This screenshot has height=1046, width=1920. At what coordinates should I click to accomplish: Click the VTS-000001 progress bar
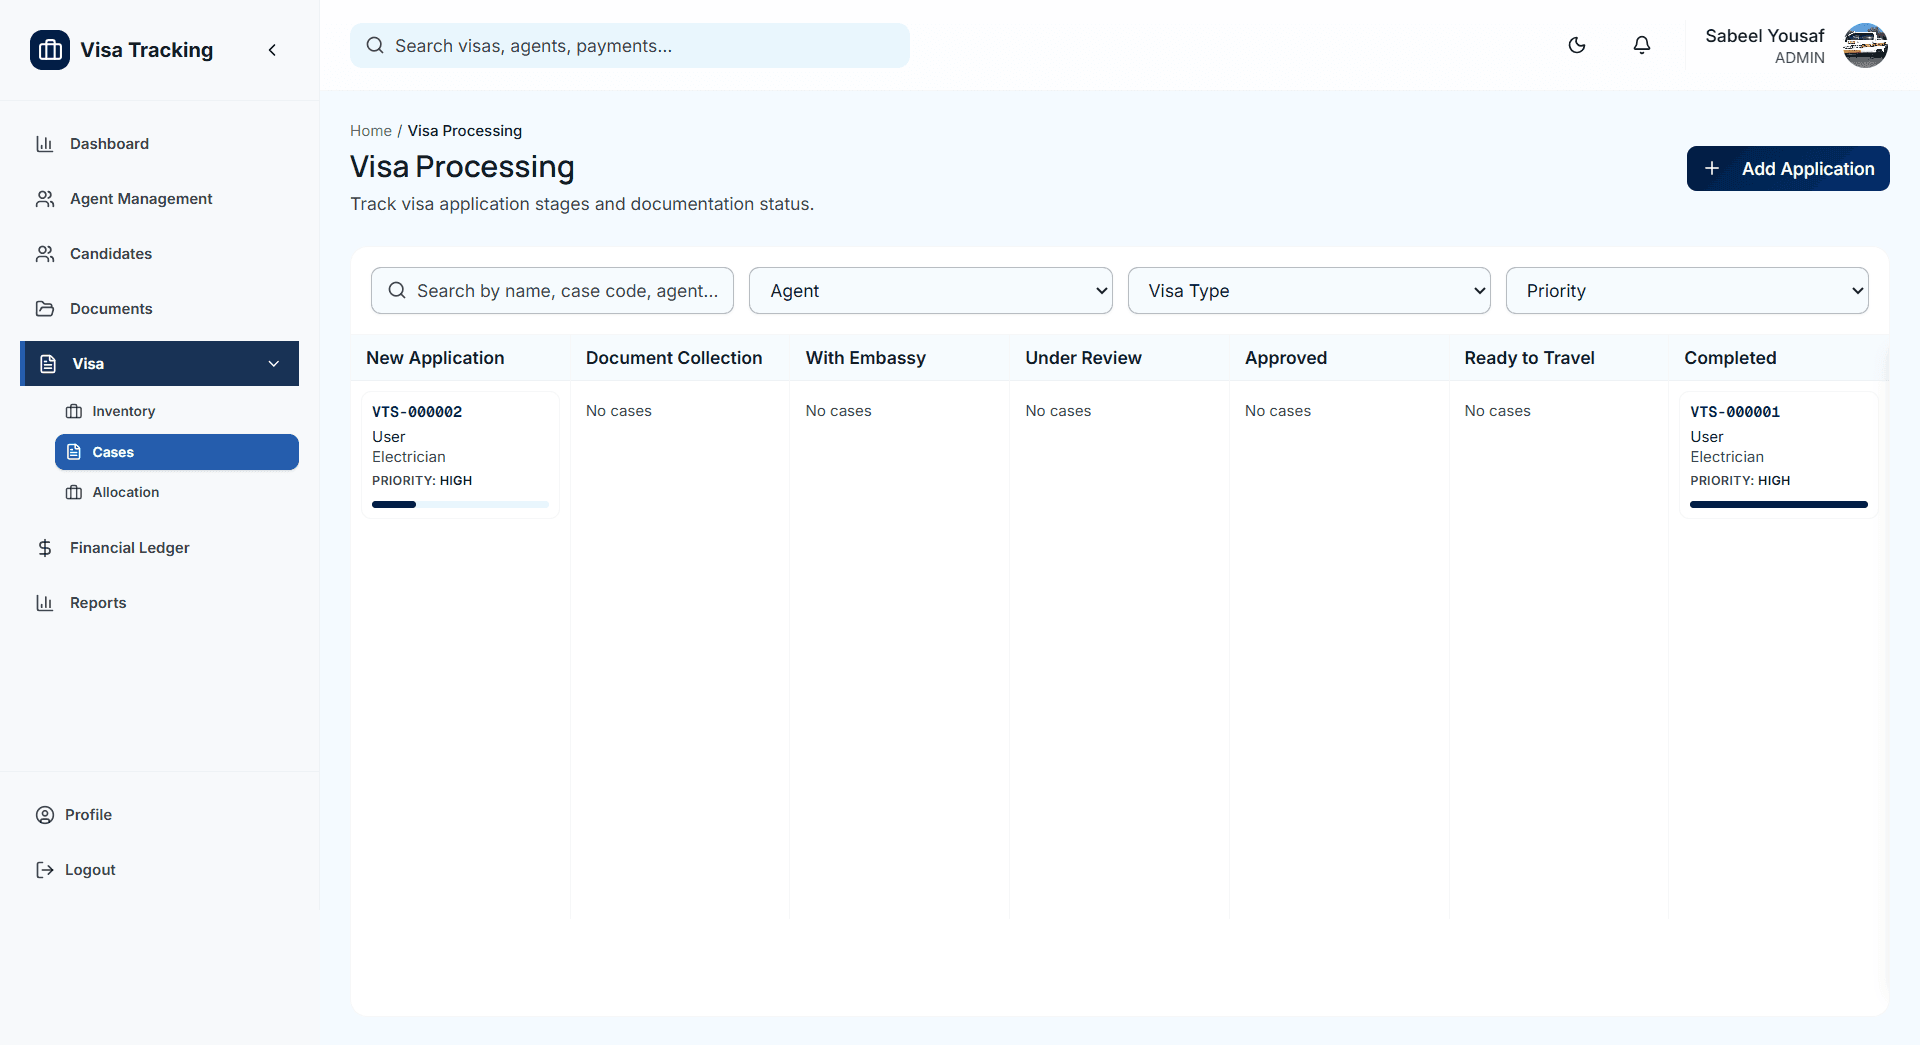[x=1779, y=505]
